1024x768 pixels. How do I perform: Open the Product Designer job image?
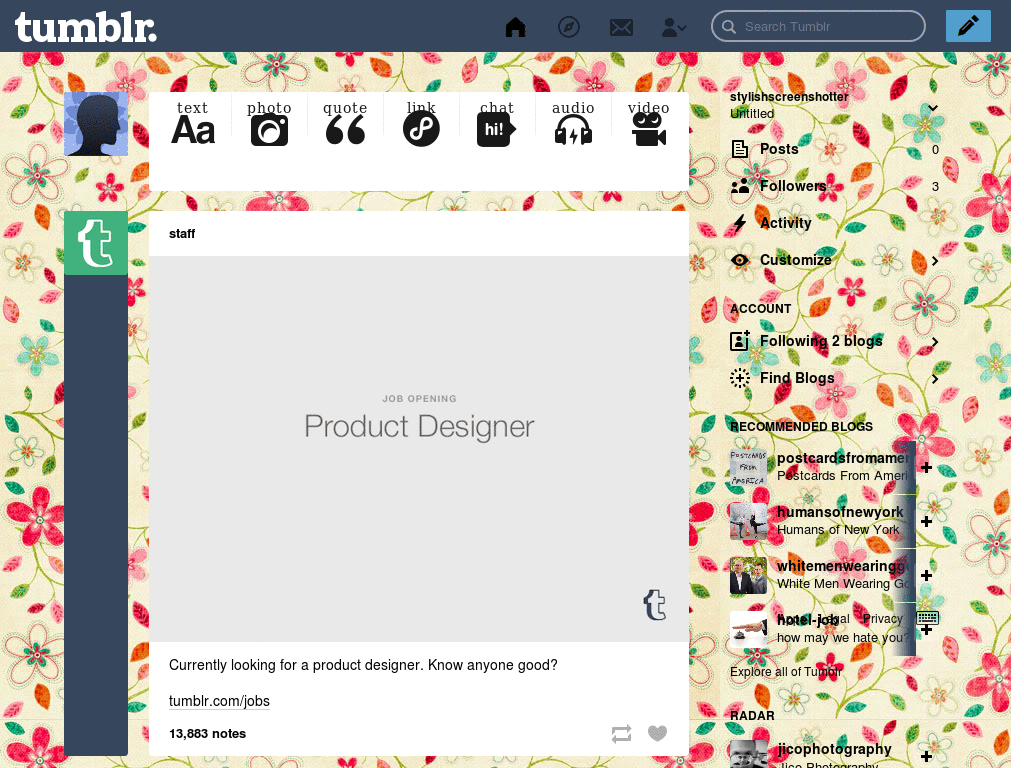[419, 449]
